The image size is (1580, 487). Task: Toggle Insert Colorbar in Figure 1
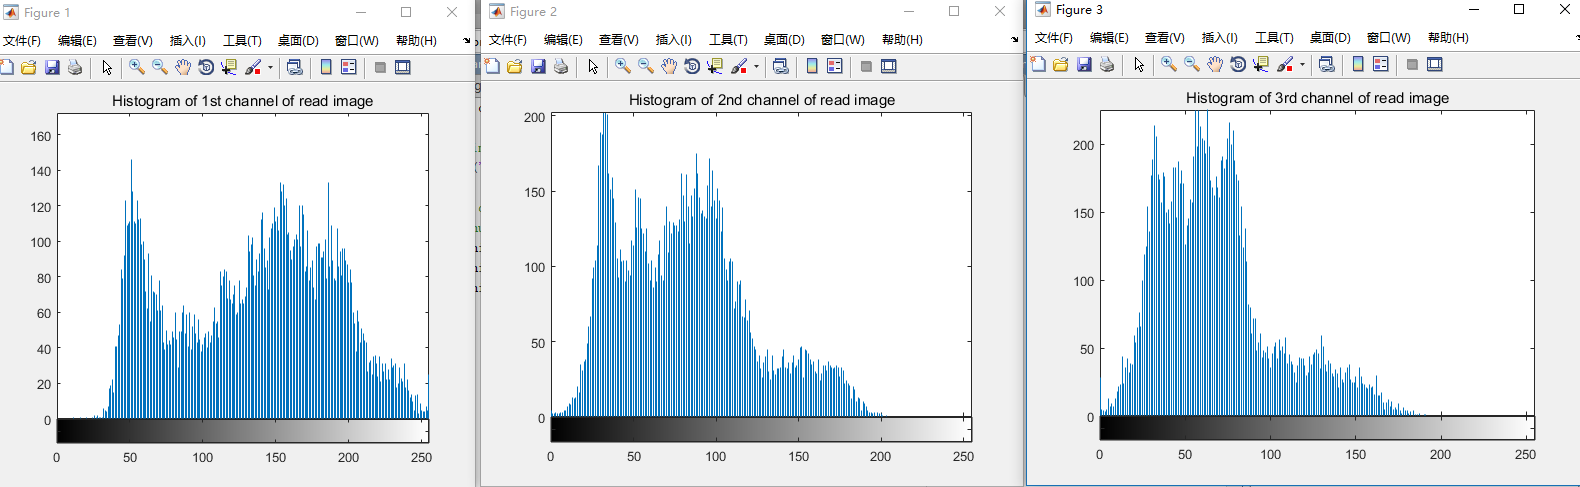(x=325, y=67)
